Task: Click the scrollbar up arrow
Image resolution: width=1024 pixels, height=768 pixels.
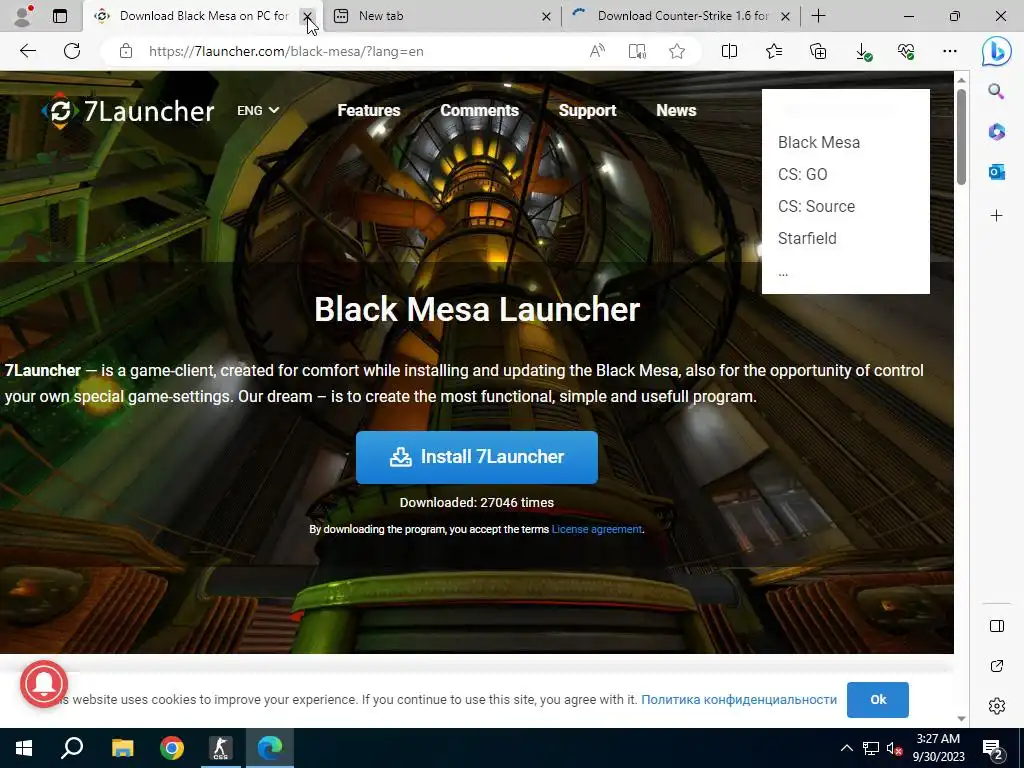Action: pyautogui.click(x=961, y=80)
